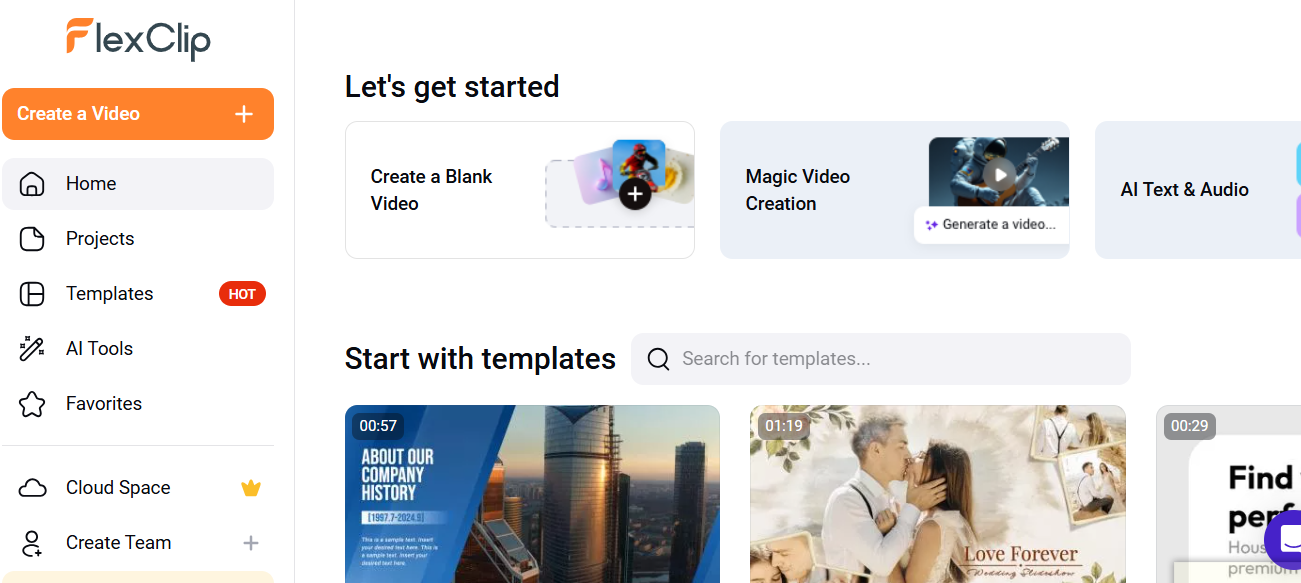The image size is (1301, 583).
Task: Click the FlexClip logo
Action: coord(138,38)
